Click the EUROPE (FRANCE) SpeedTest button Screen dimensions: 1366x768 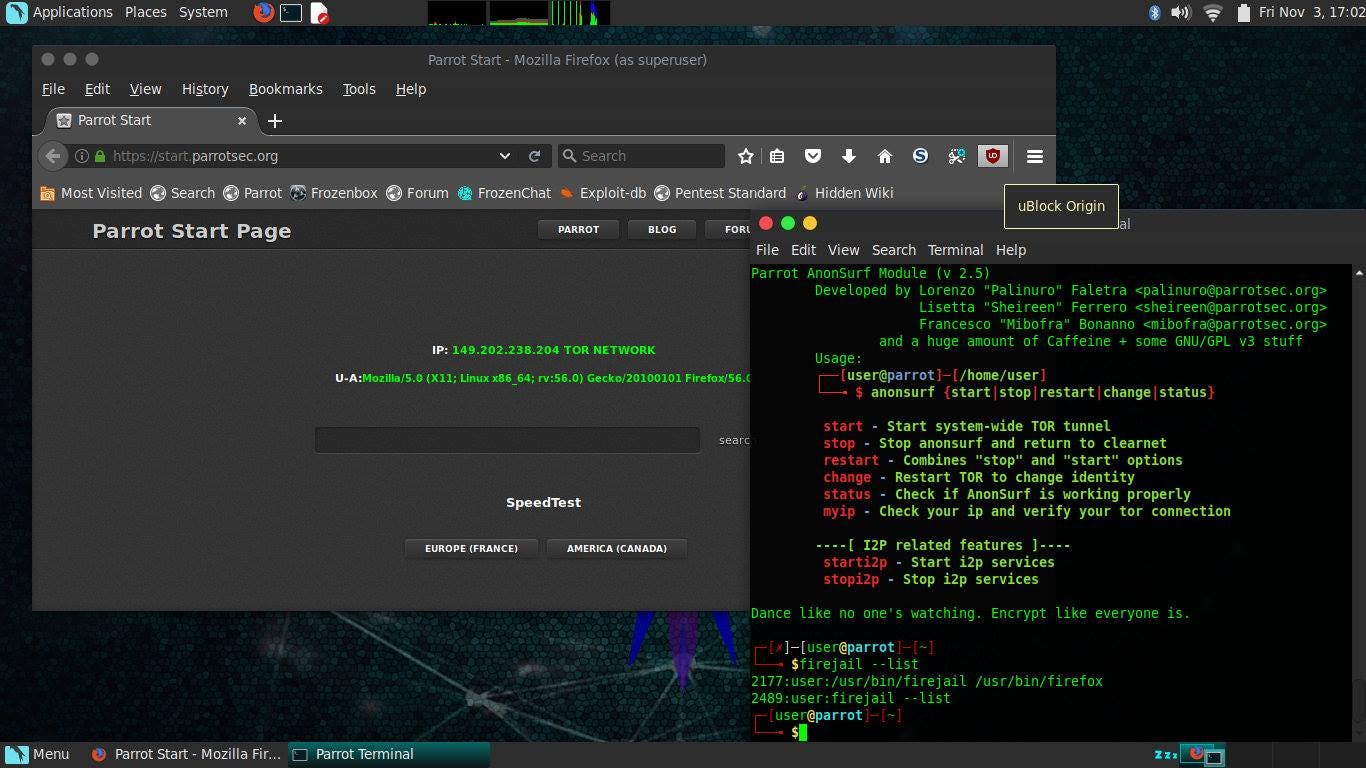471,548
